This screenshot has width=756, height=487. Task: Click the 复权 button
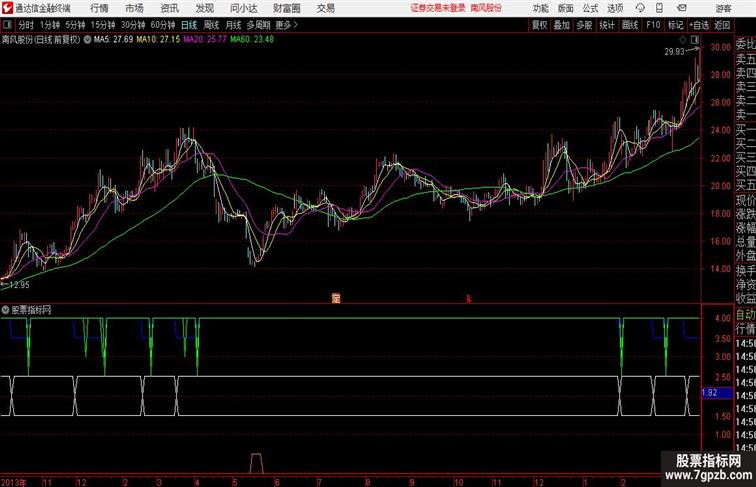point(539,25)
